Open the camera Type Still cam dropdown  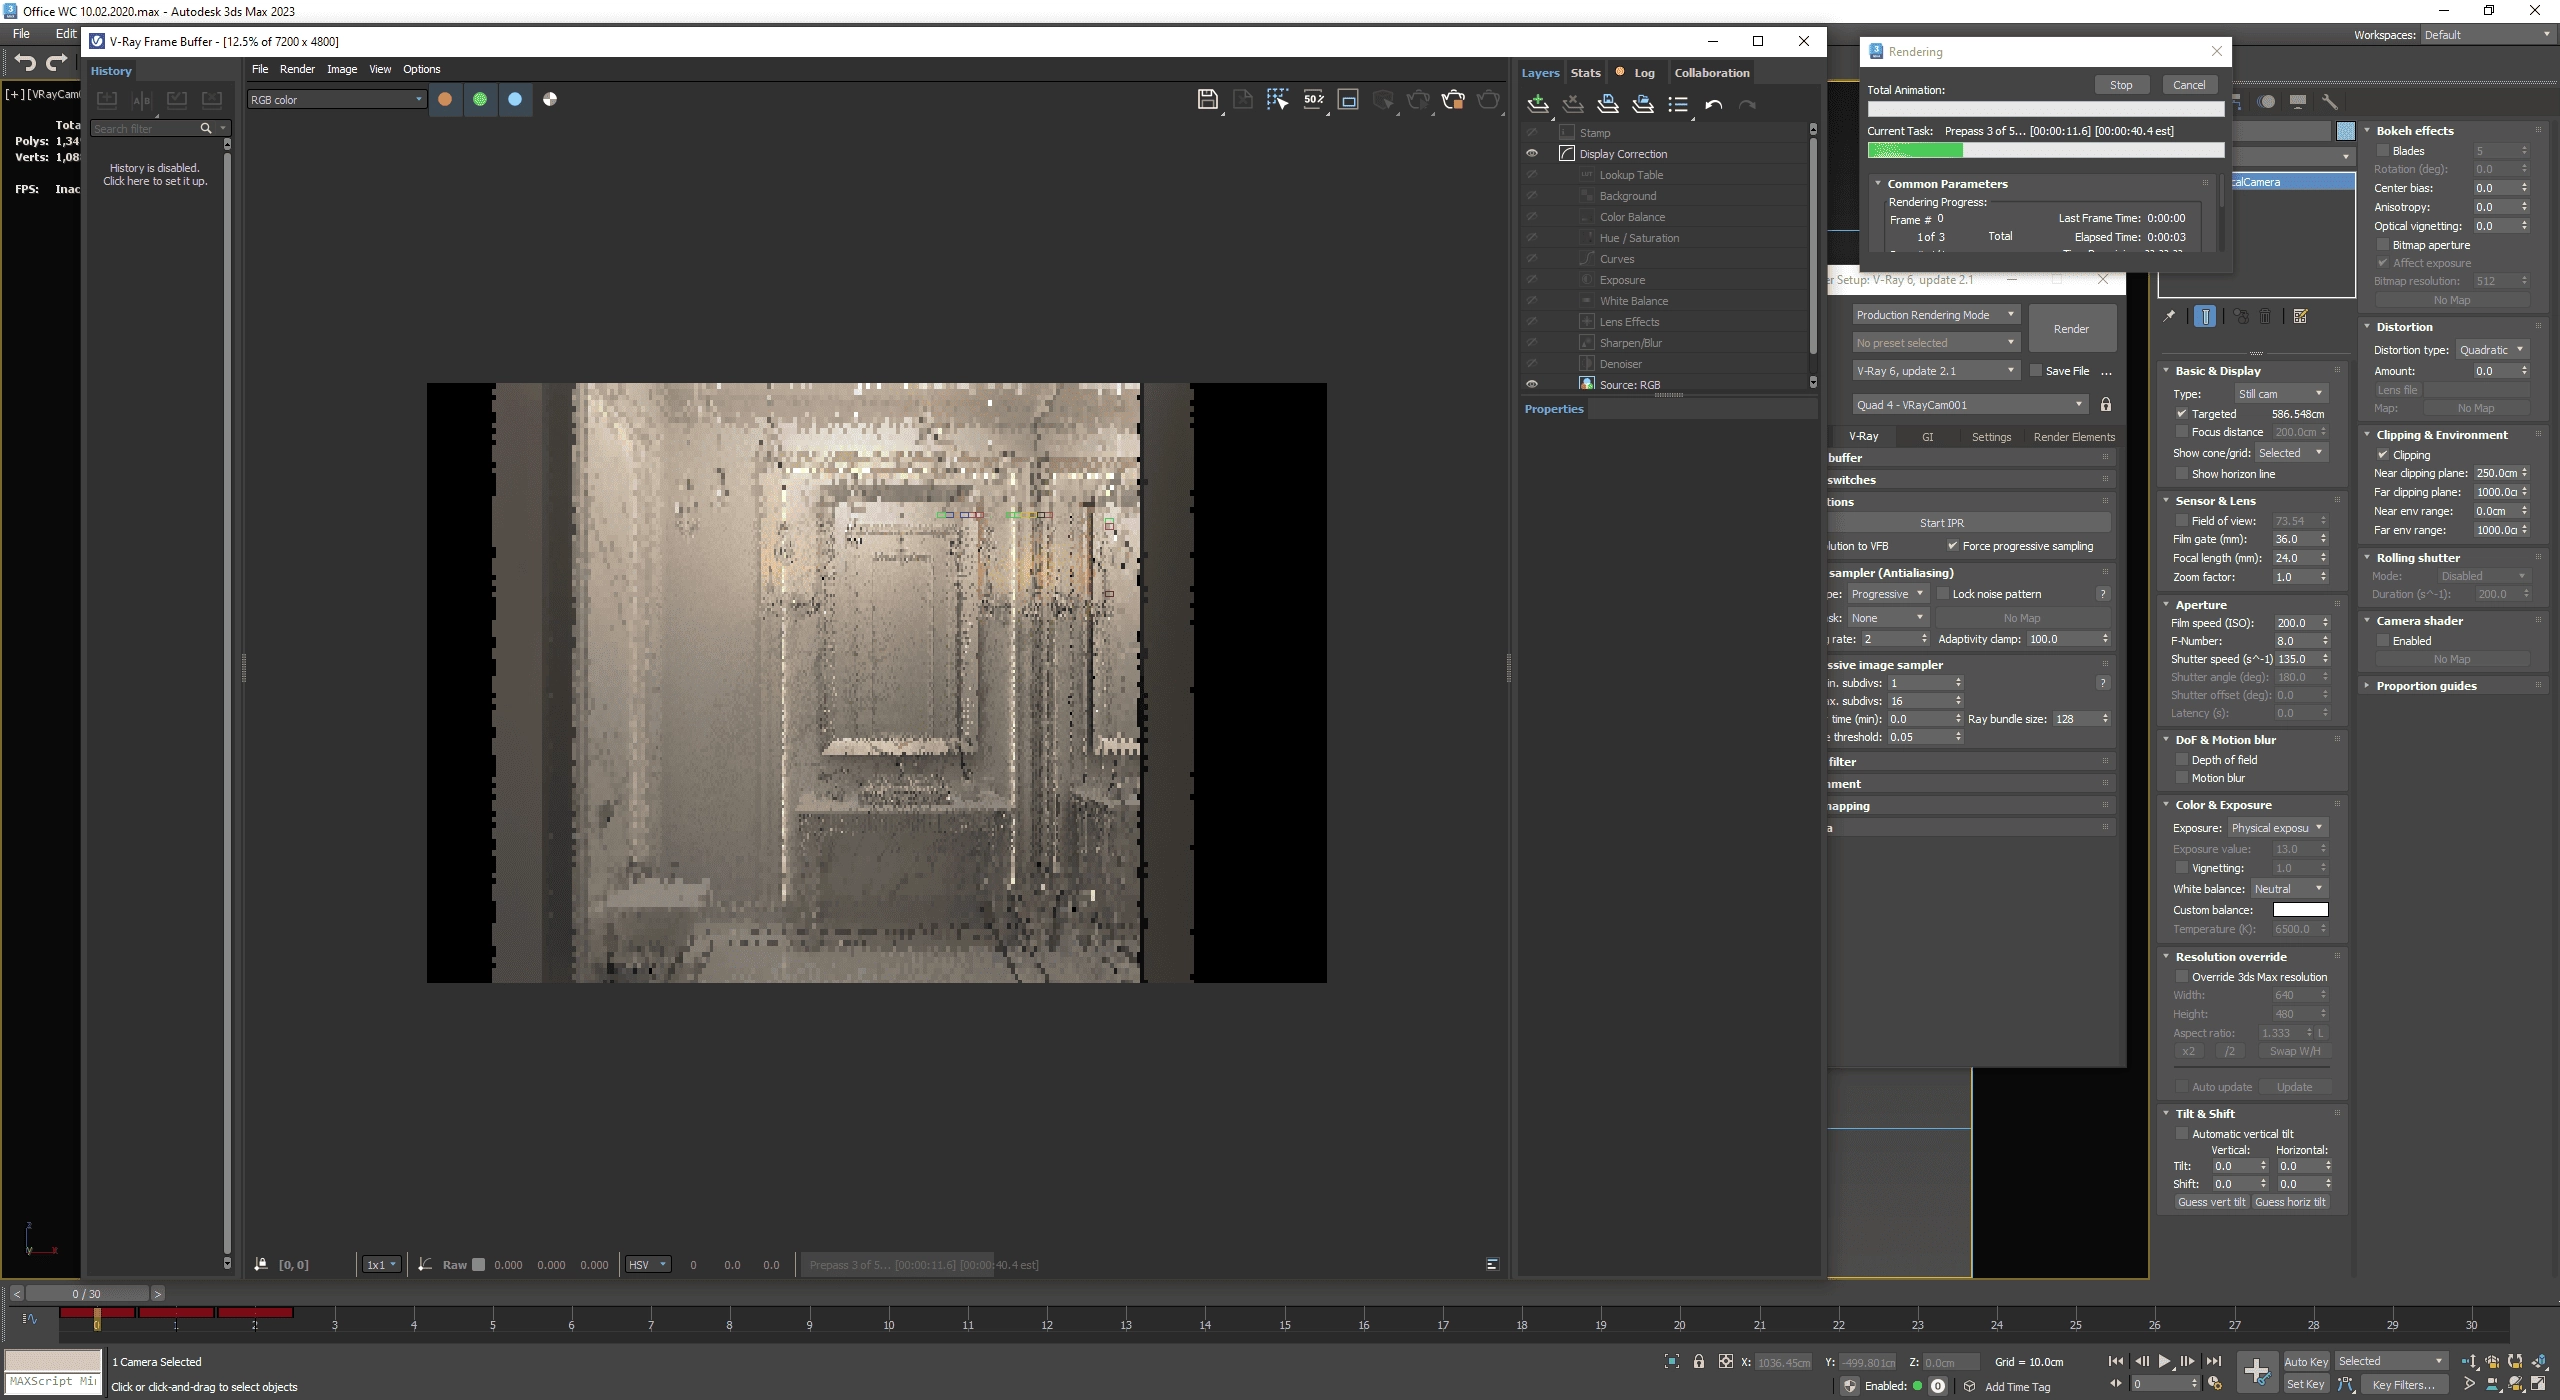pyautogui.click(x=2281, y=393)
